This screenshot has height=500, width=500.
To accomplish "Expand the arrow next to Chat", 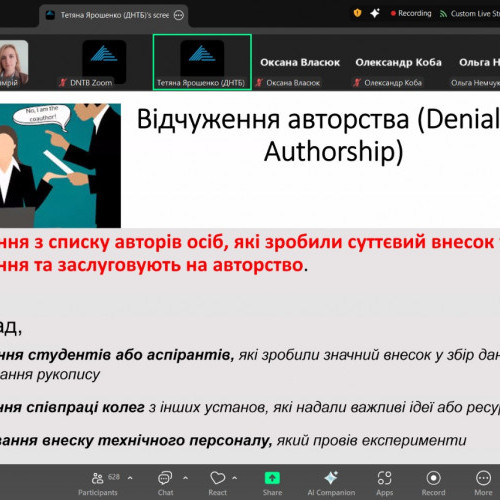I will (185, 478).
